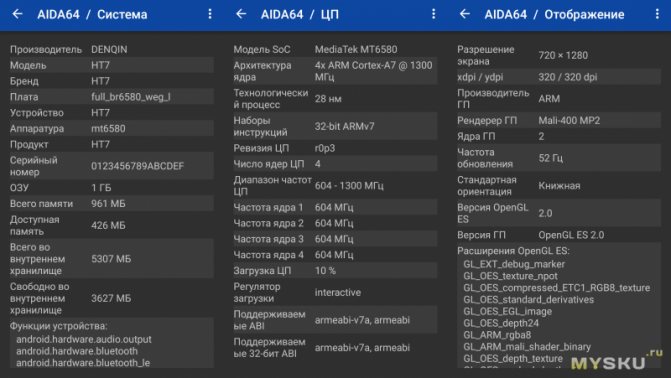
Task: Tap the Загрузка ЦП 10 % row
Action: point(335,271)
